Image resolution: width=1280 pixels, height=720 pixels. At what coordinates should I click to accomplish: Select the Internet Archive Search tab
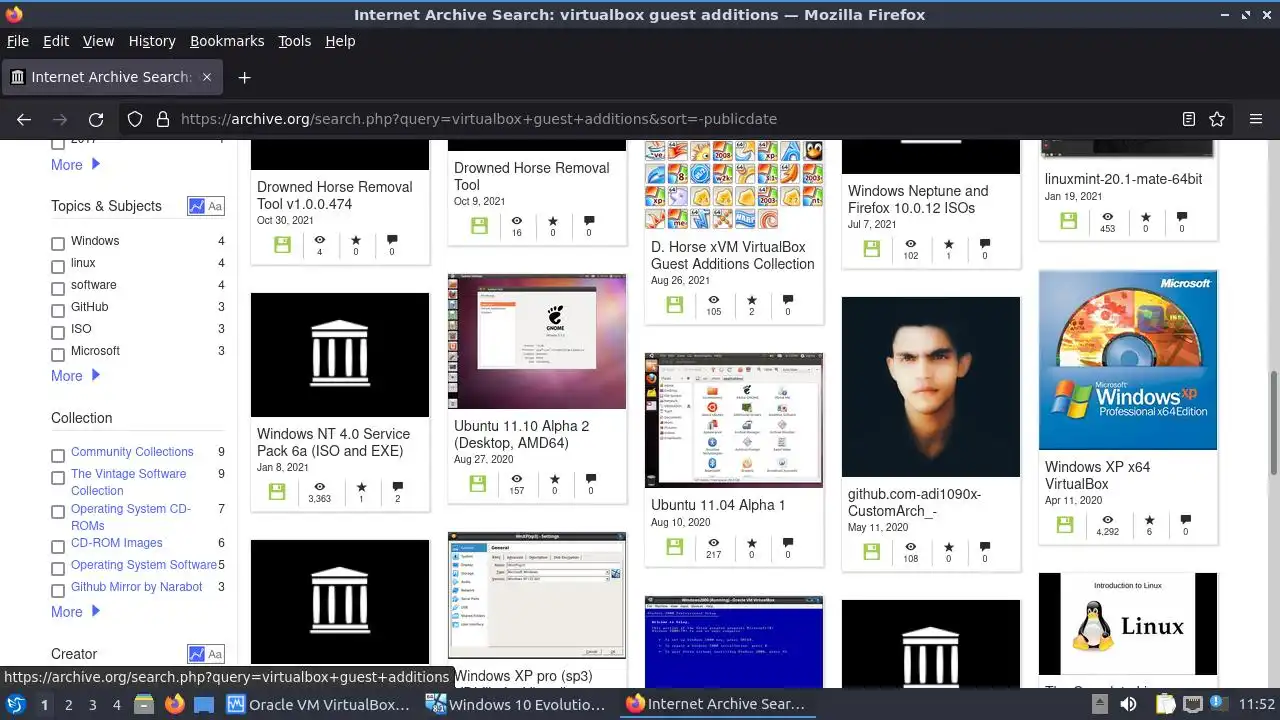[110, 77]
